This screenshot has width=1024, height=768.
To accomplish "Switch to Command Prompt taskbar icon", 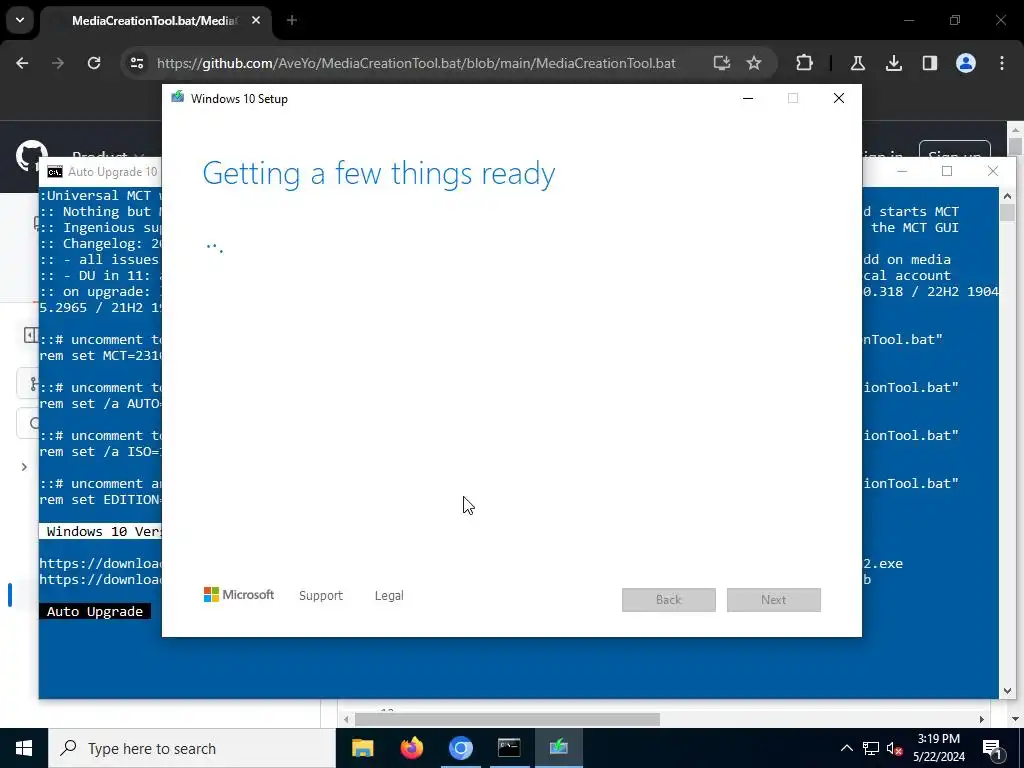I will 509,748.
